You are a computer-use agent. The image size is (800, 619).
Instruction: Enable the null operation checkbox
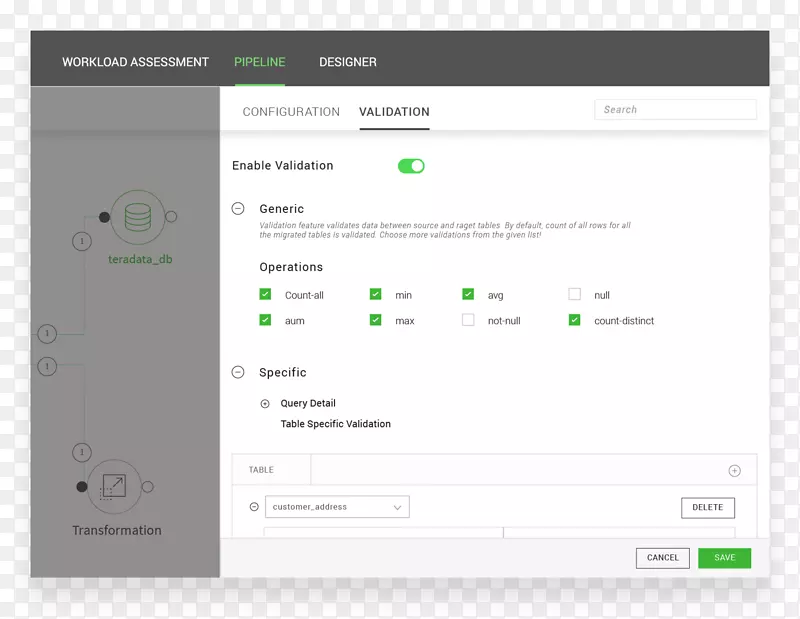tap(574, 295)
